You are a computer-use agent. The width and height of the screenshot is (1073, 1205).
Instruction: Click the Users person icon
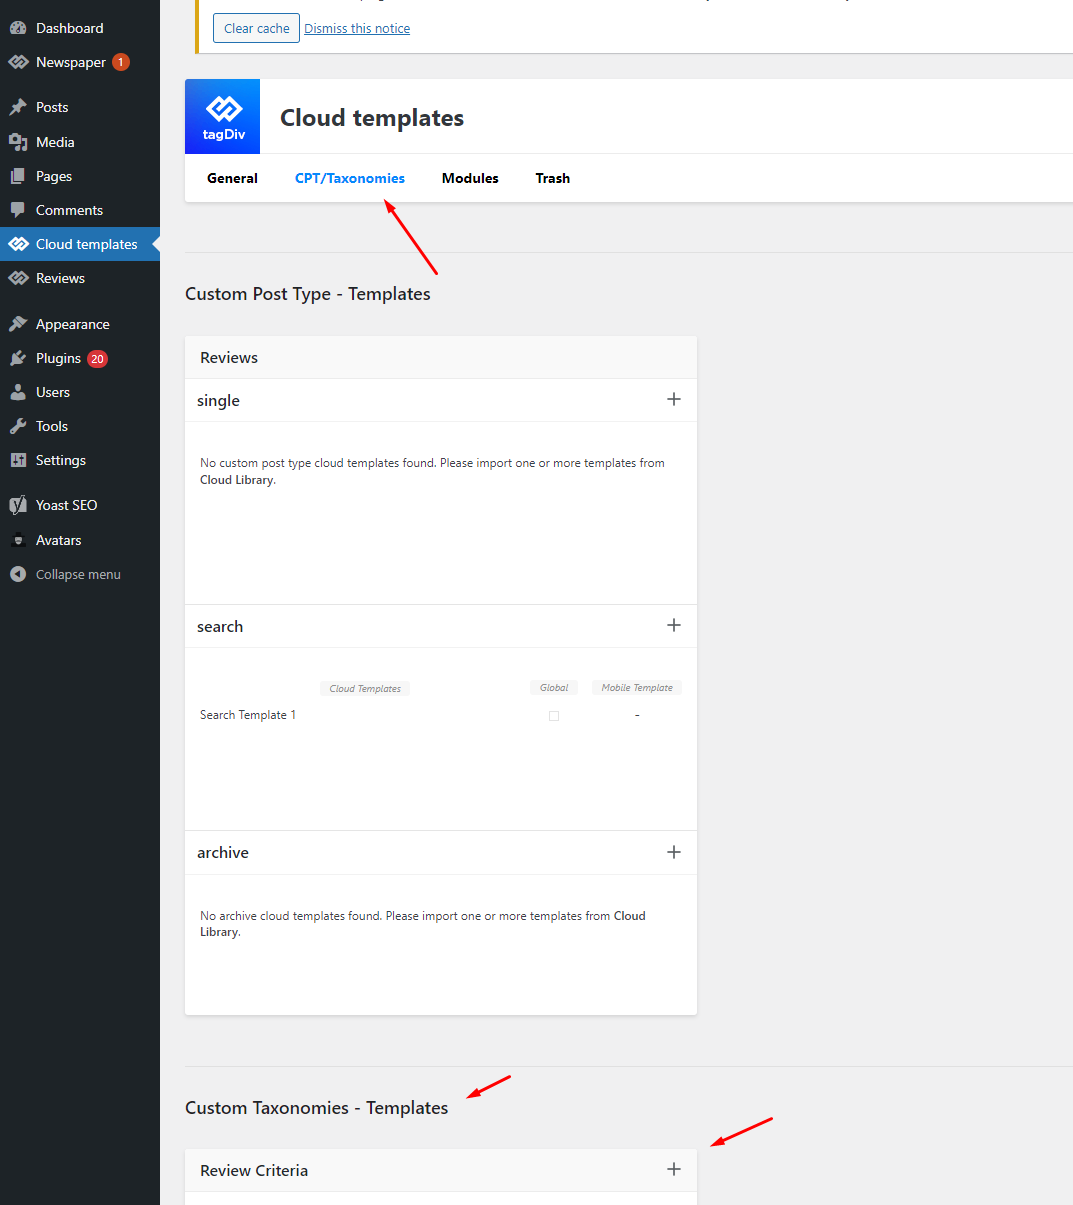[18, 392]
